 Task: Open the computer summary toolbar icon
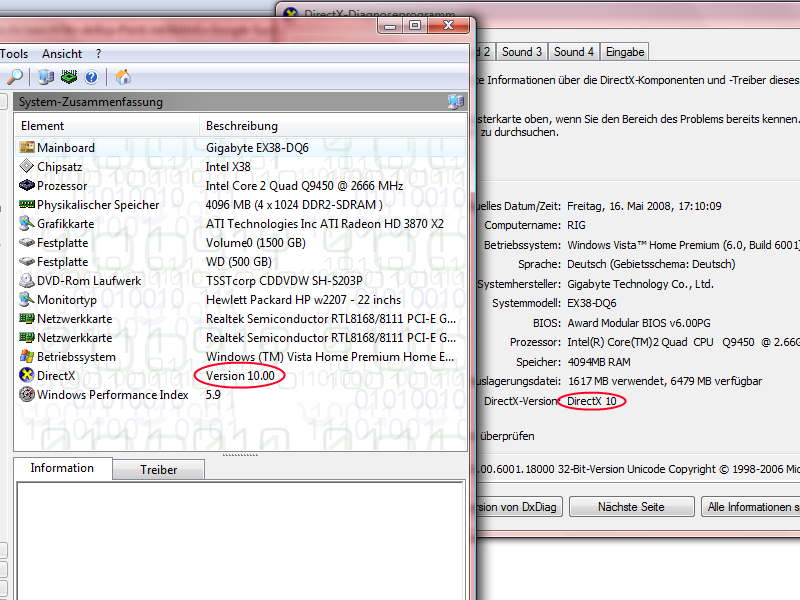pos(46,77)
